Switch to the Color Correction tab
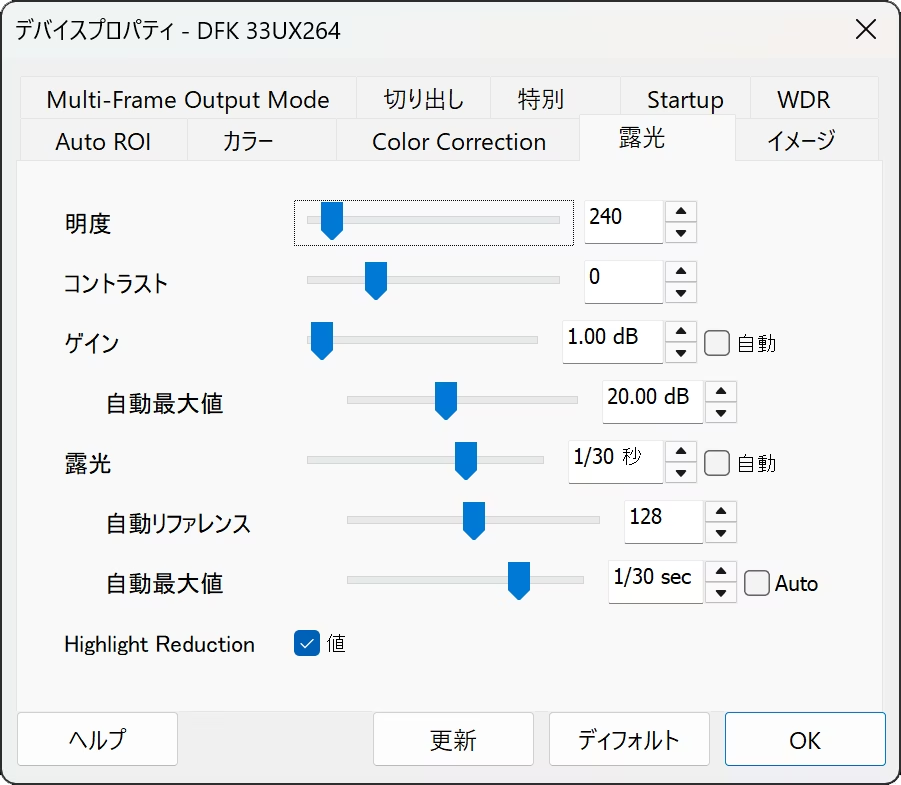901x785 pixels. pyautogui.click(x=458, y=142)
